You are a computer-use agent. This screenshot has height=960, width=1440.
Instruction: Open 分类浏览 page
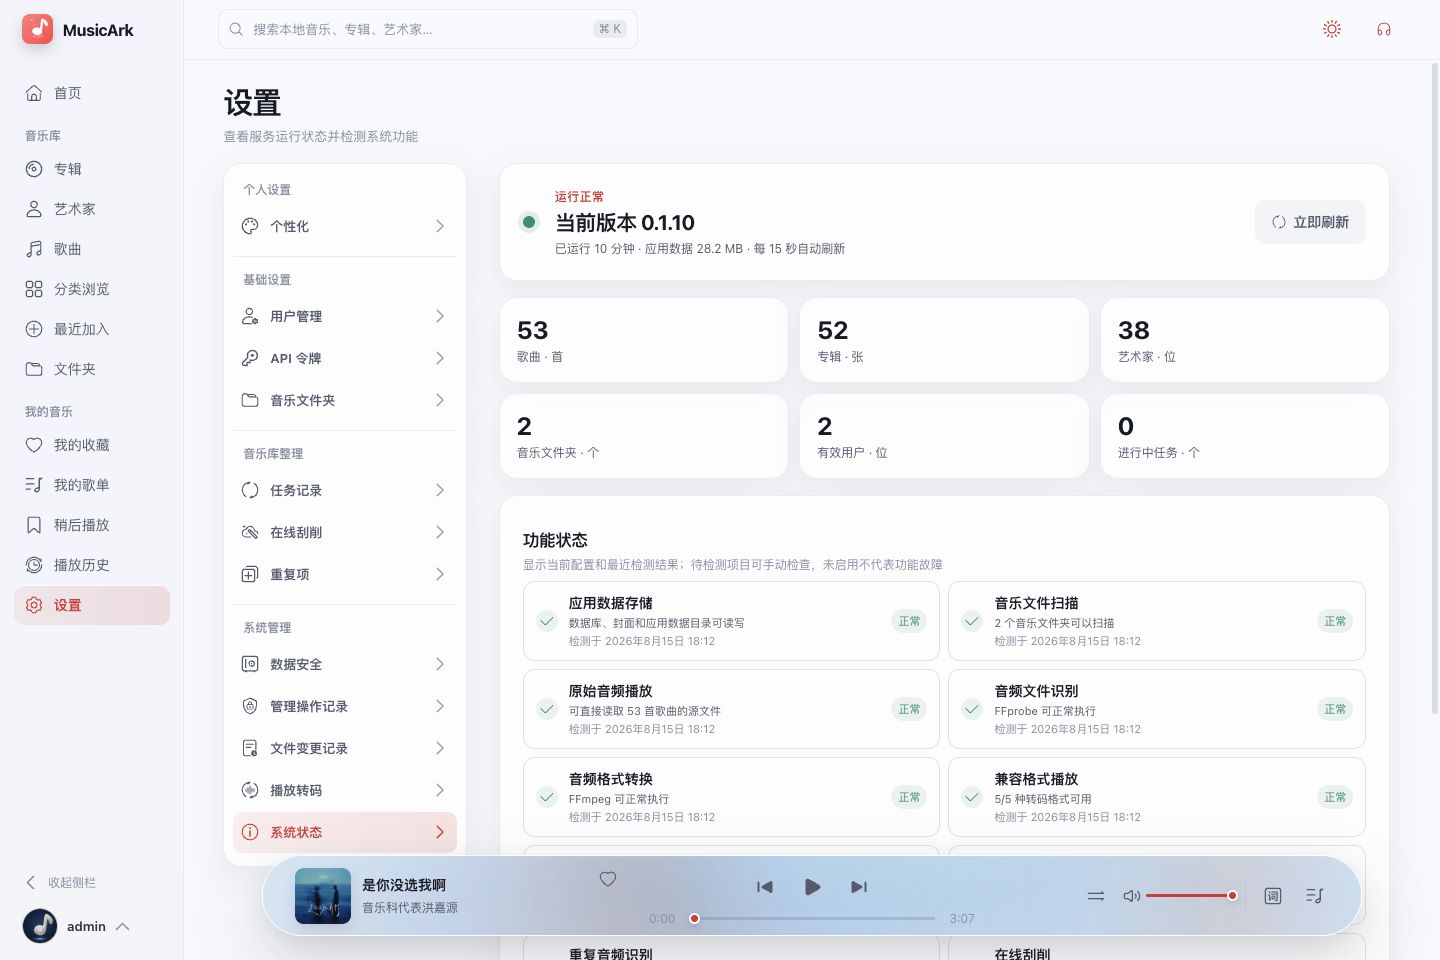pos(92,289)
